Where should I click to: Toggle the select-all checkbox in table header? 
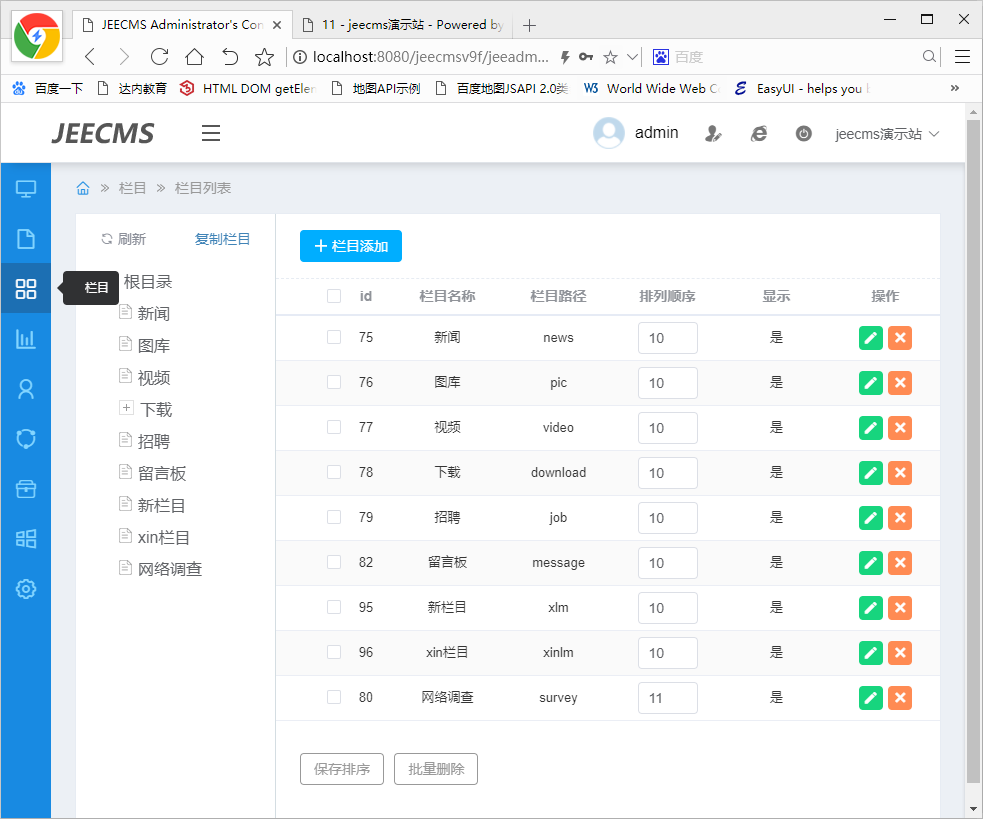click(334, 296)
